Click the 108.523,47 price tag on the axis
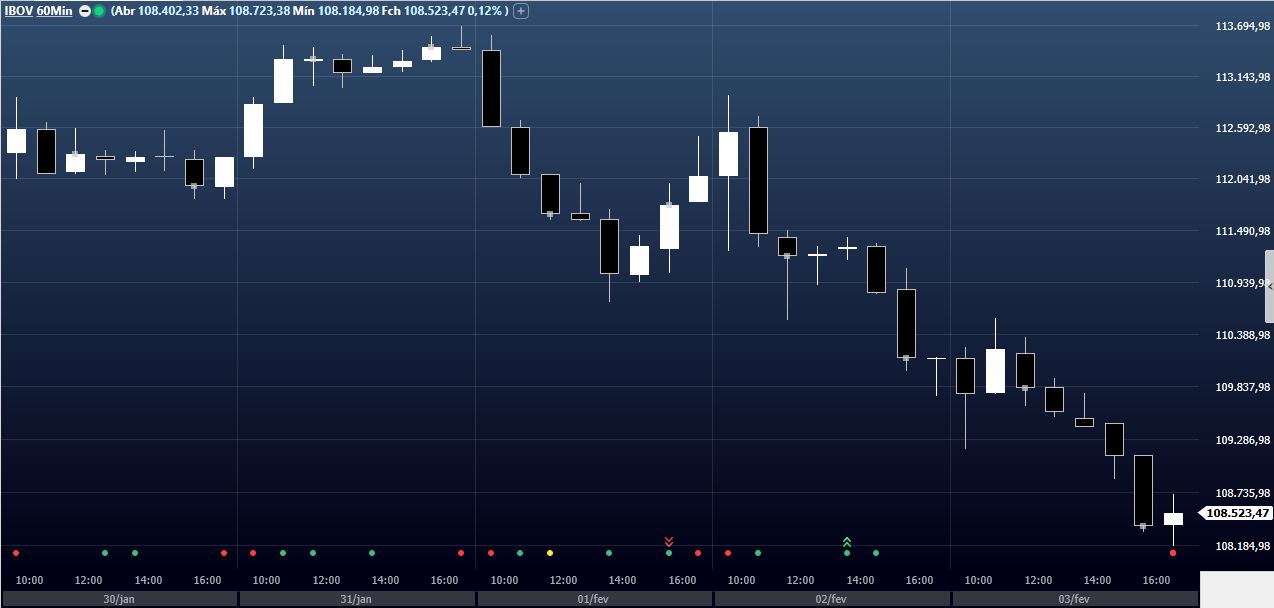 pyautogui.click(x=1235, y=514)
